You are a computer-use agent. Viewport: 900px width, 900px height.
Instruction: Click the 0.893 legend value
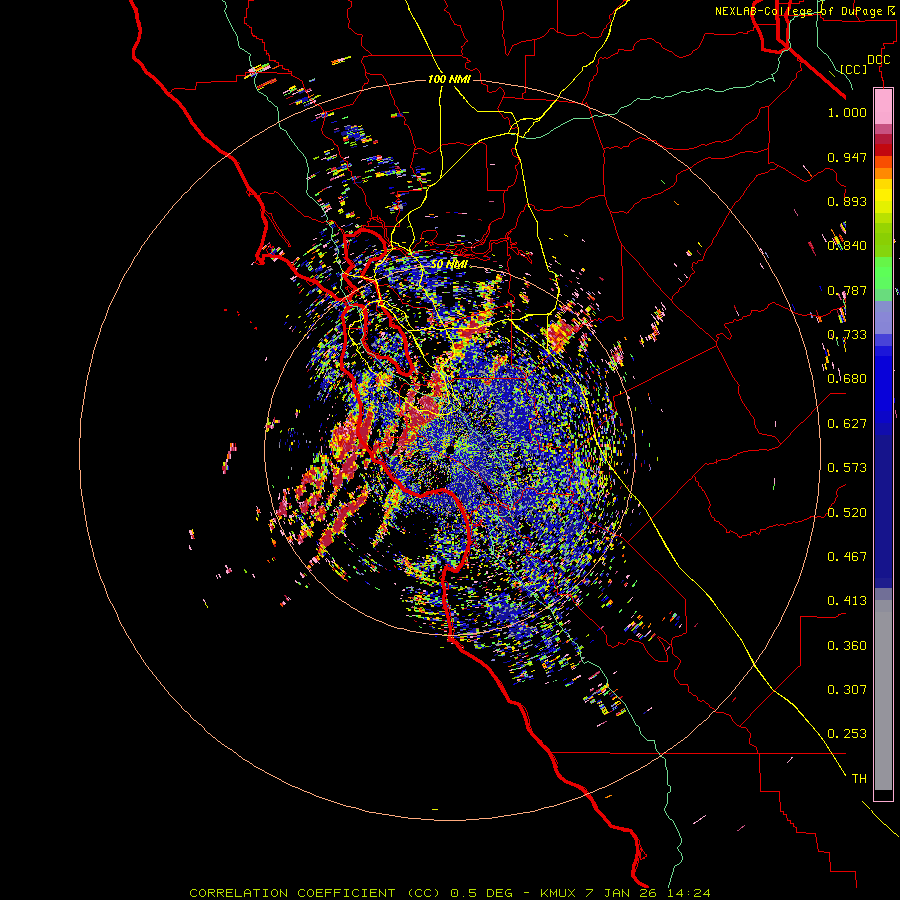(x=847, y=201)
